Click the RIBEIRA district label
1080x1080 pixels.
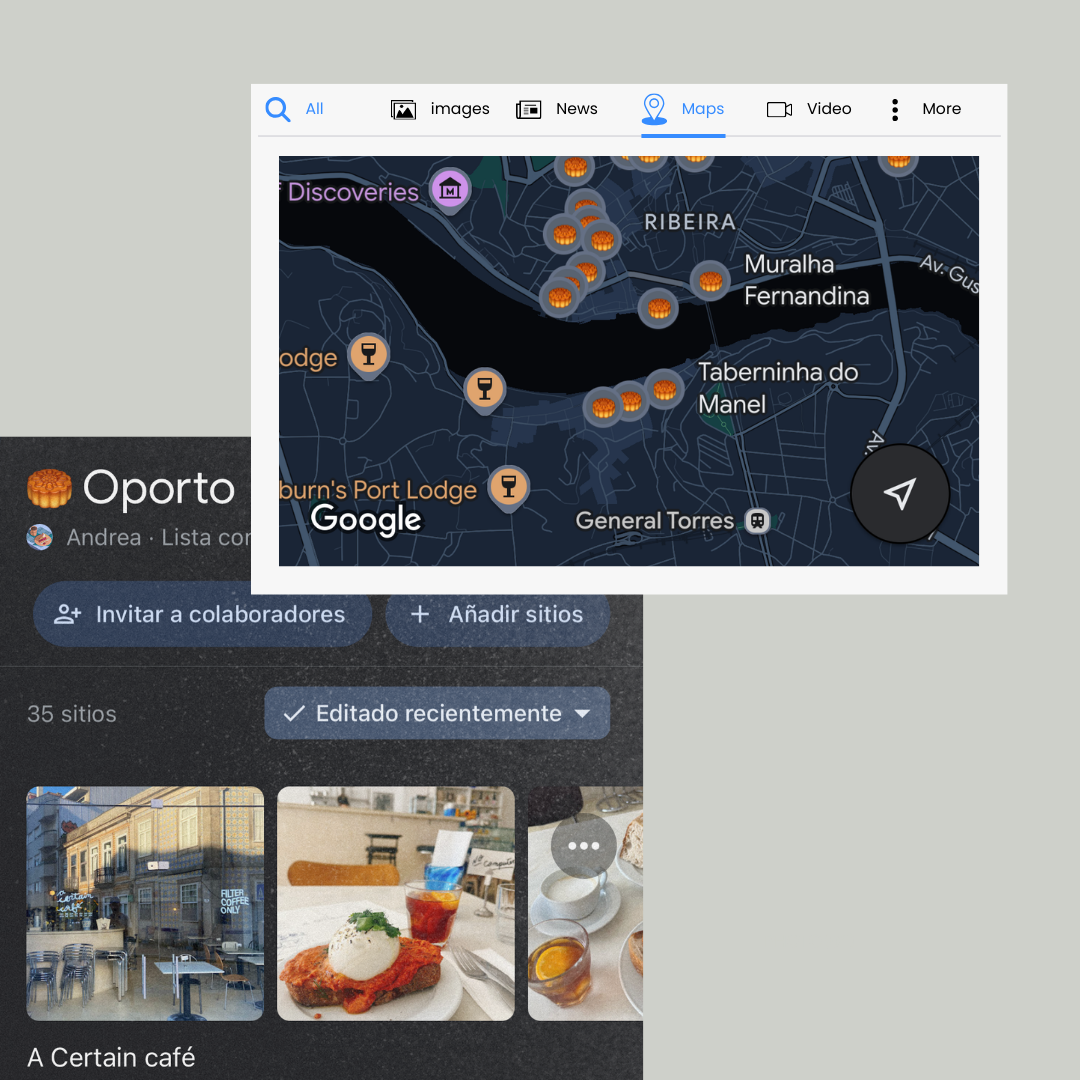tap(689, 222)
